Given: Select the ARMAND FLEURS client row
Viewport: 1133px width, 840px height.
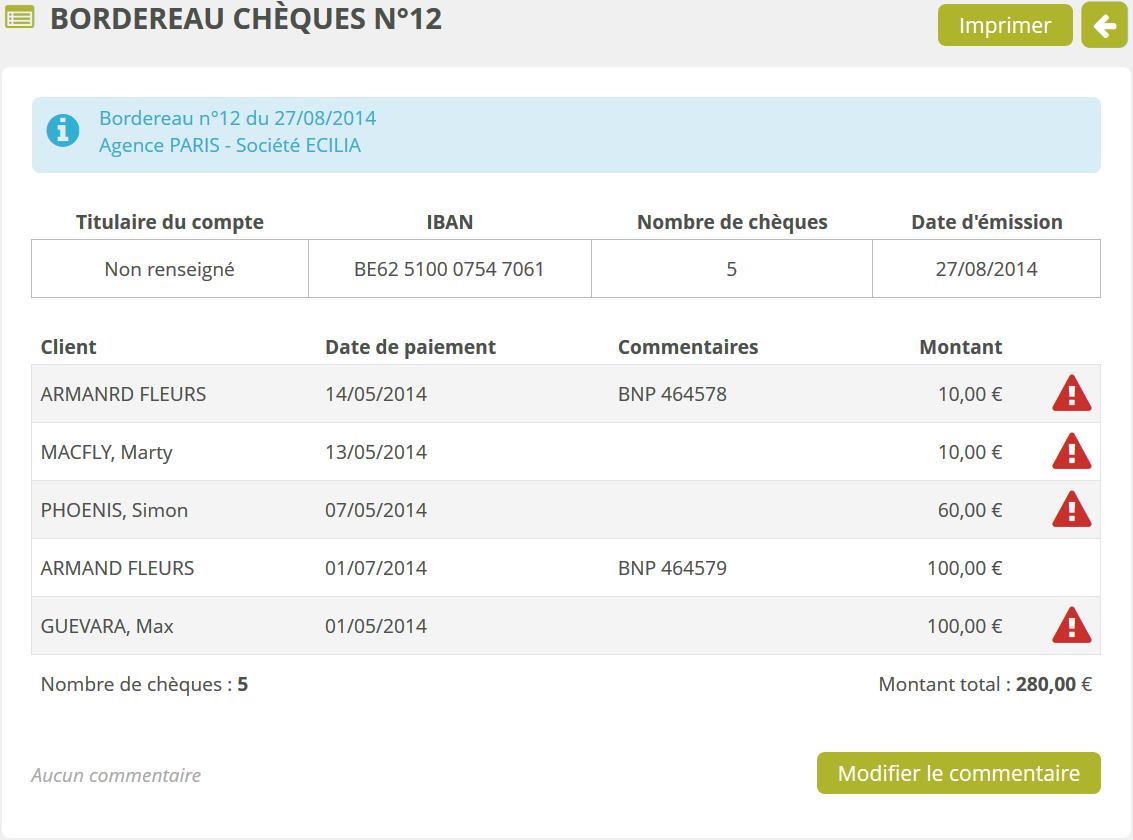Looking at the screenshot, I should click(x=118, y=568).
